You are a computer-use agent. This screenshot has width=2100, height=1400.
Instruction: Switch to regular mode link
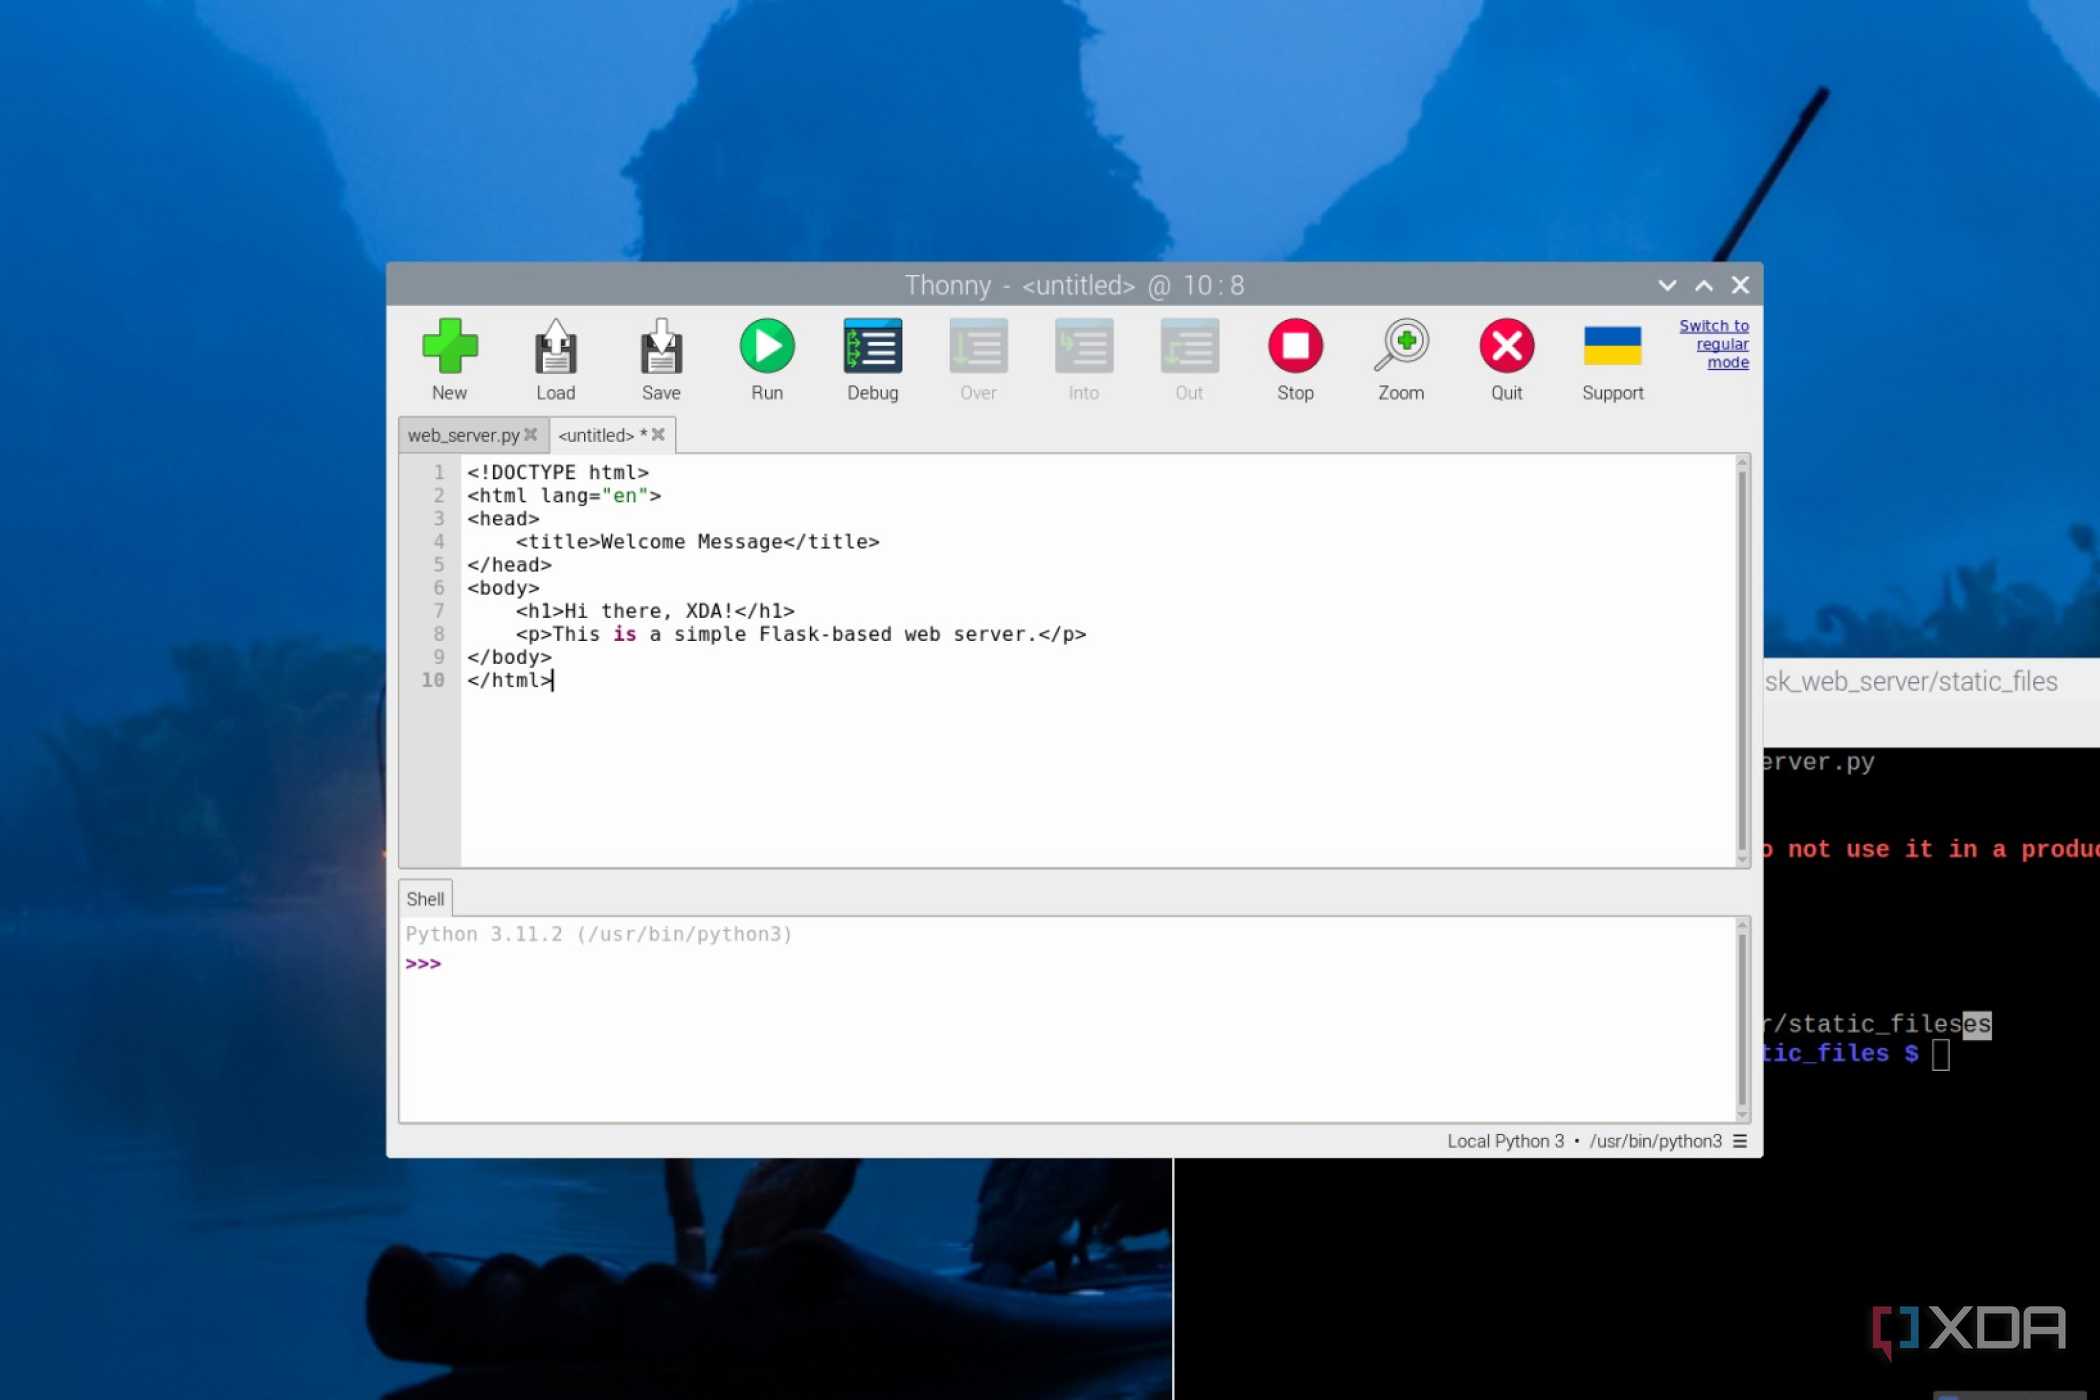pyautogui.click(x=1716, y=344)
